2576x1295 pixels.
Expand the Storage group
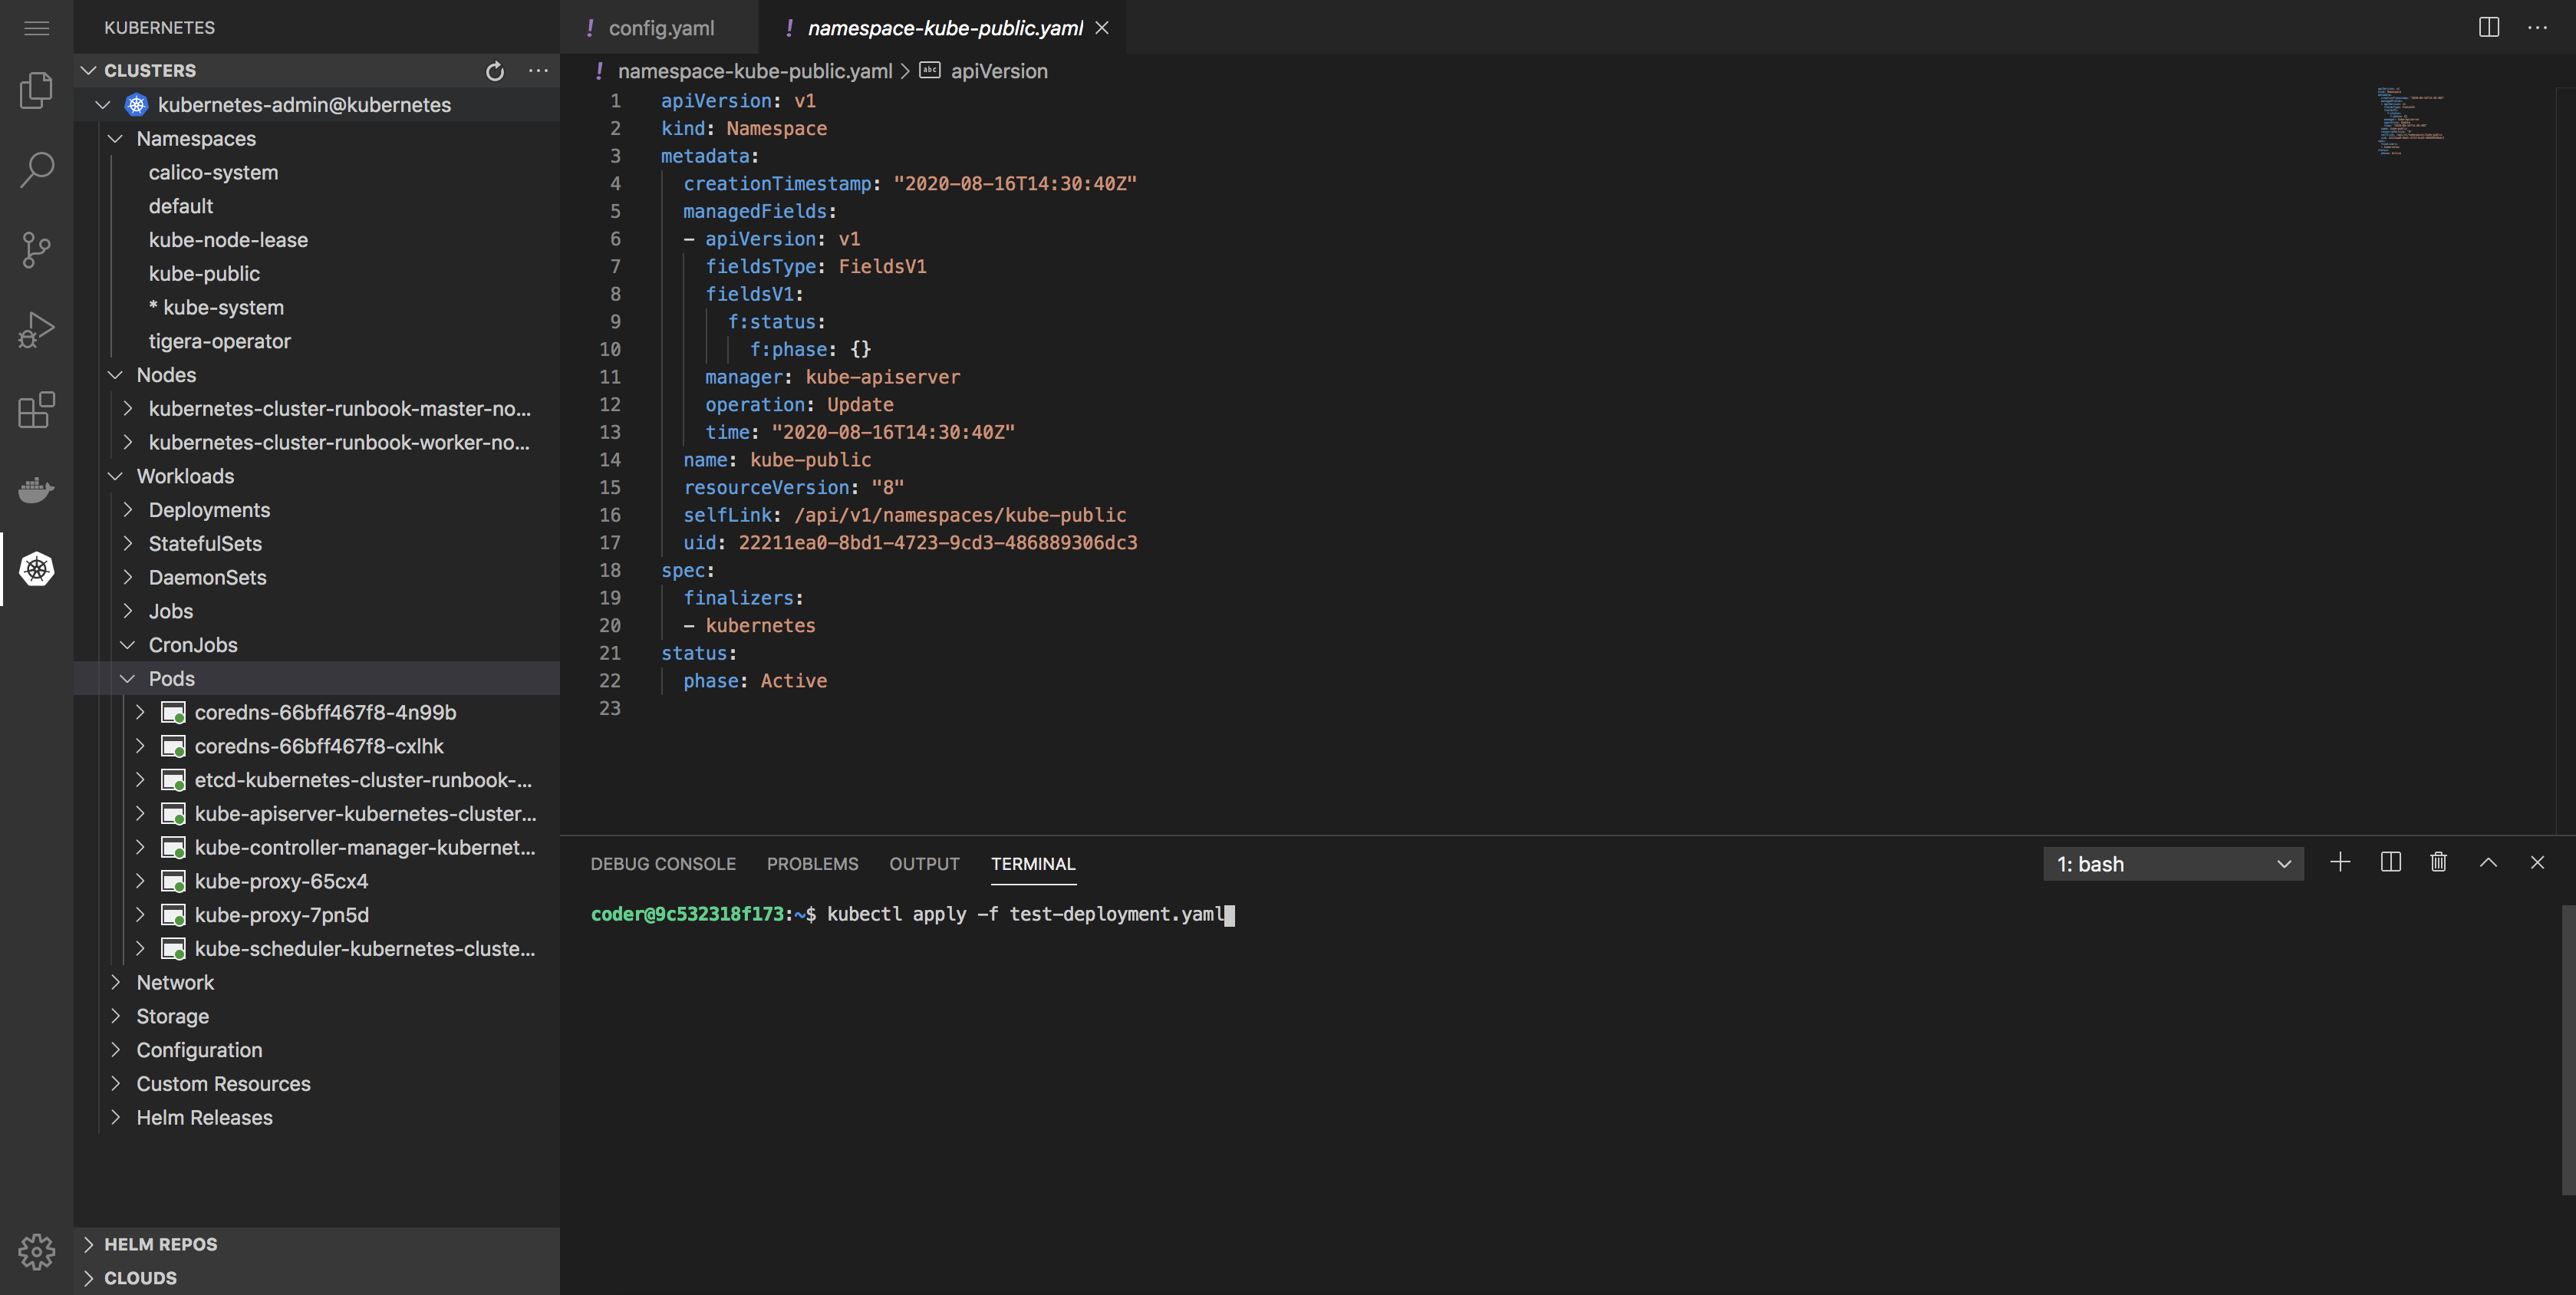(x=116, y=1016)
